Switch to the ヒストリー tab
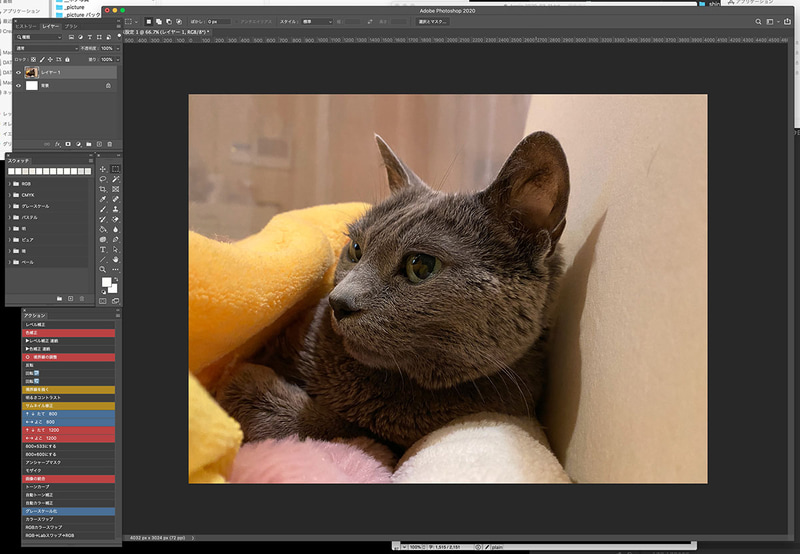Viewport: 800px width, 554px height. point(26,26)
